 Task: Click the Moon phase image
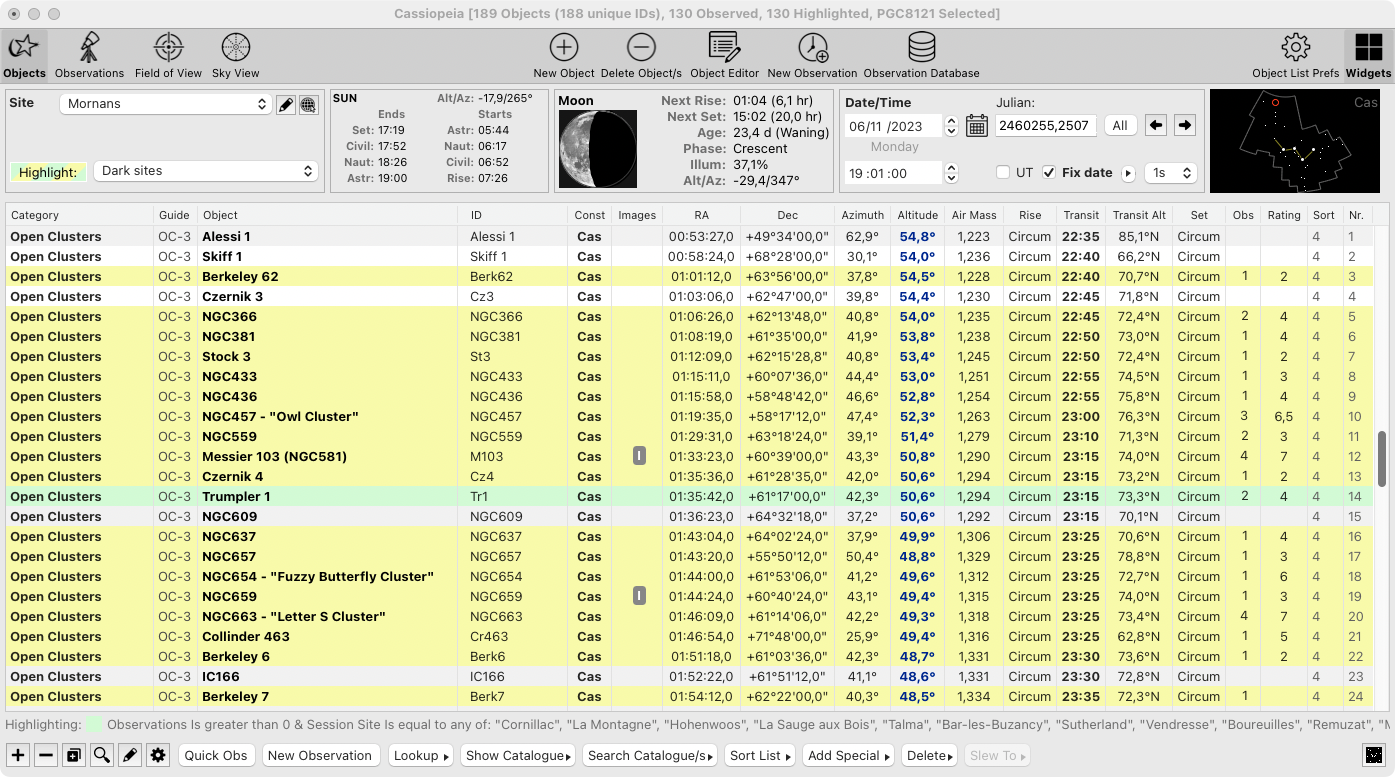(598, 149)
